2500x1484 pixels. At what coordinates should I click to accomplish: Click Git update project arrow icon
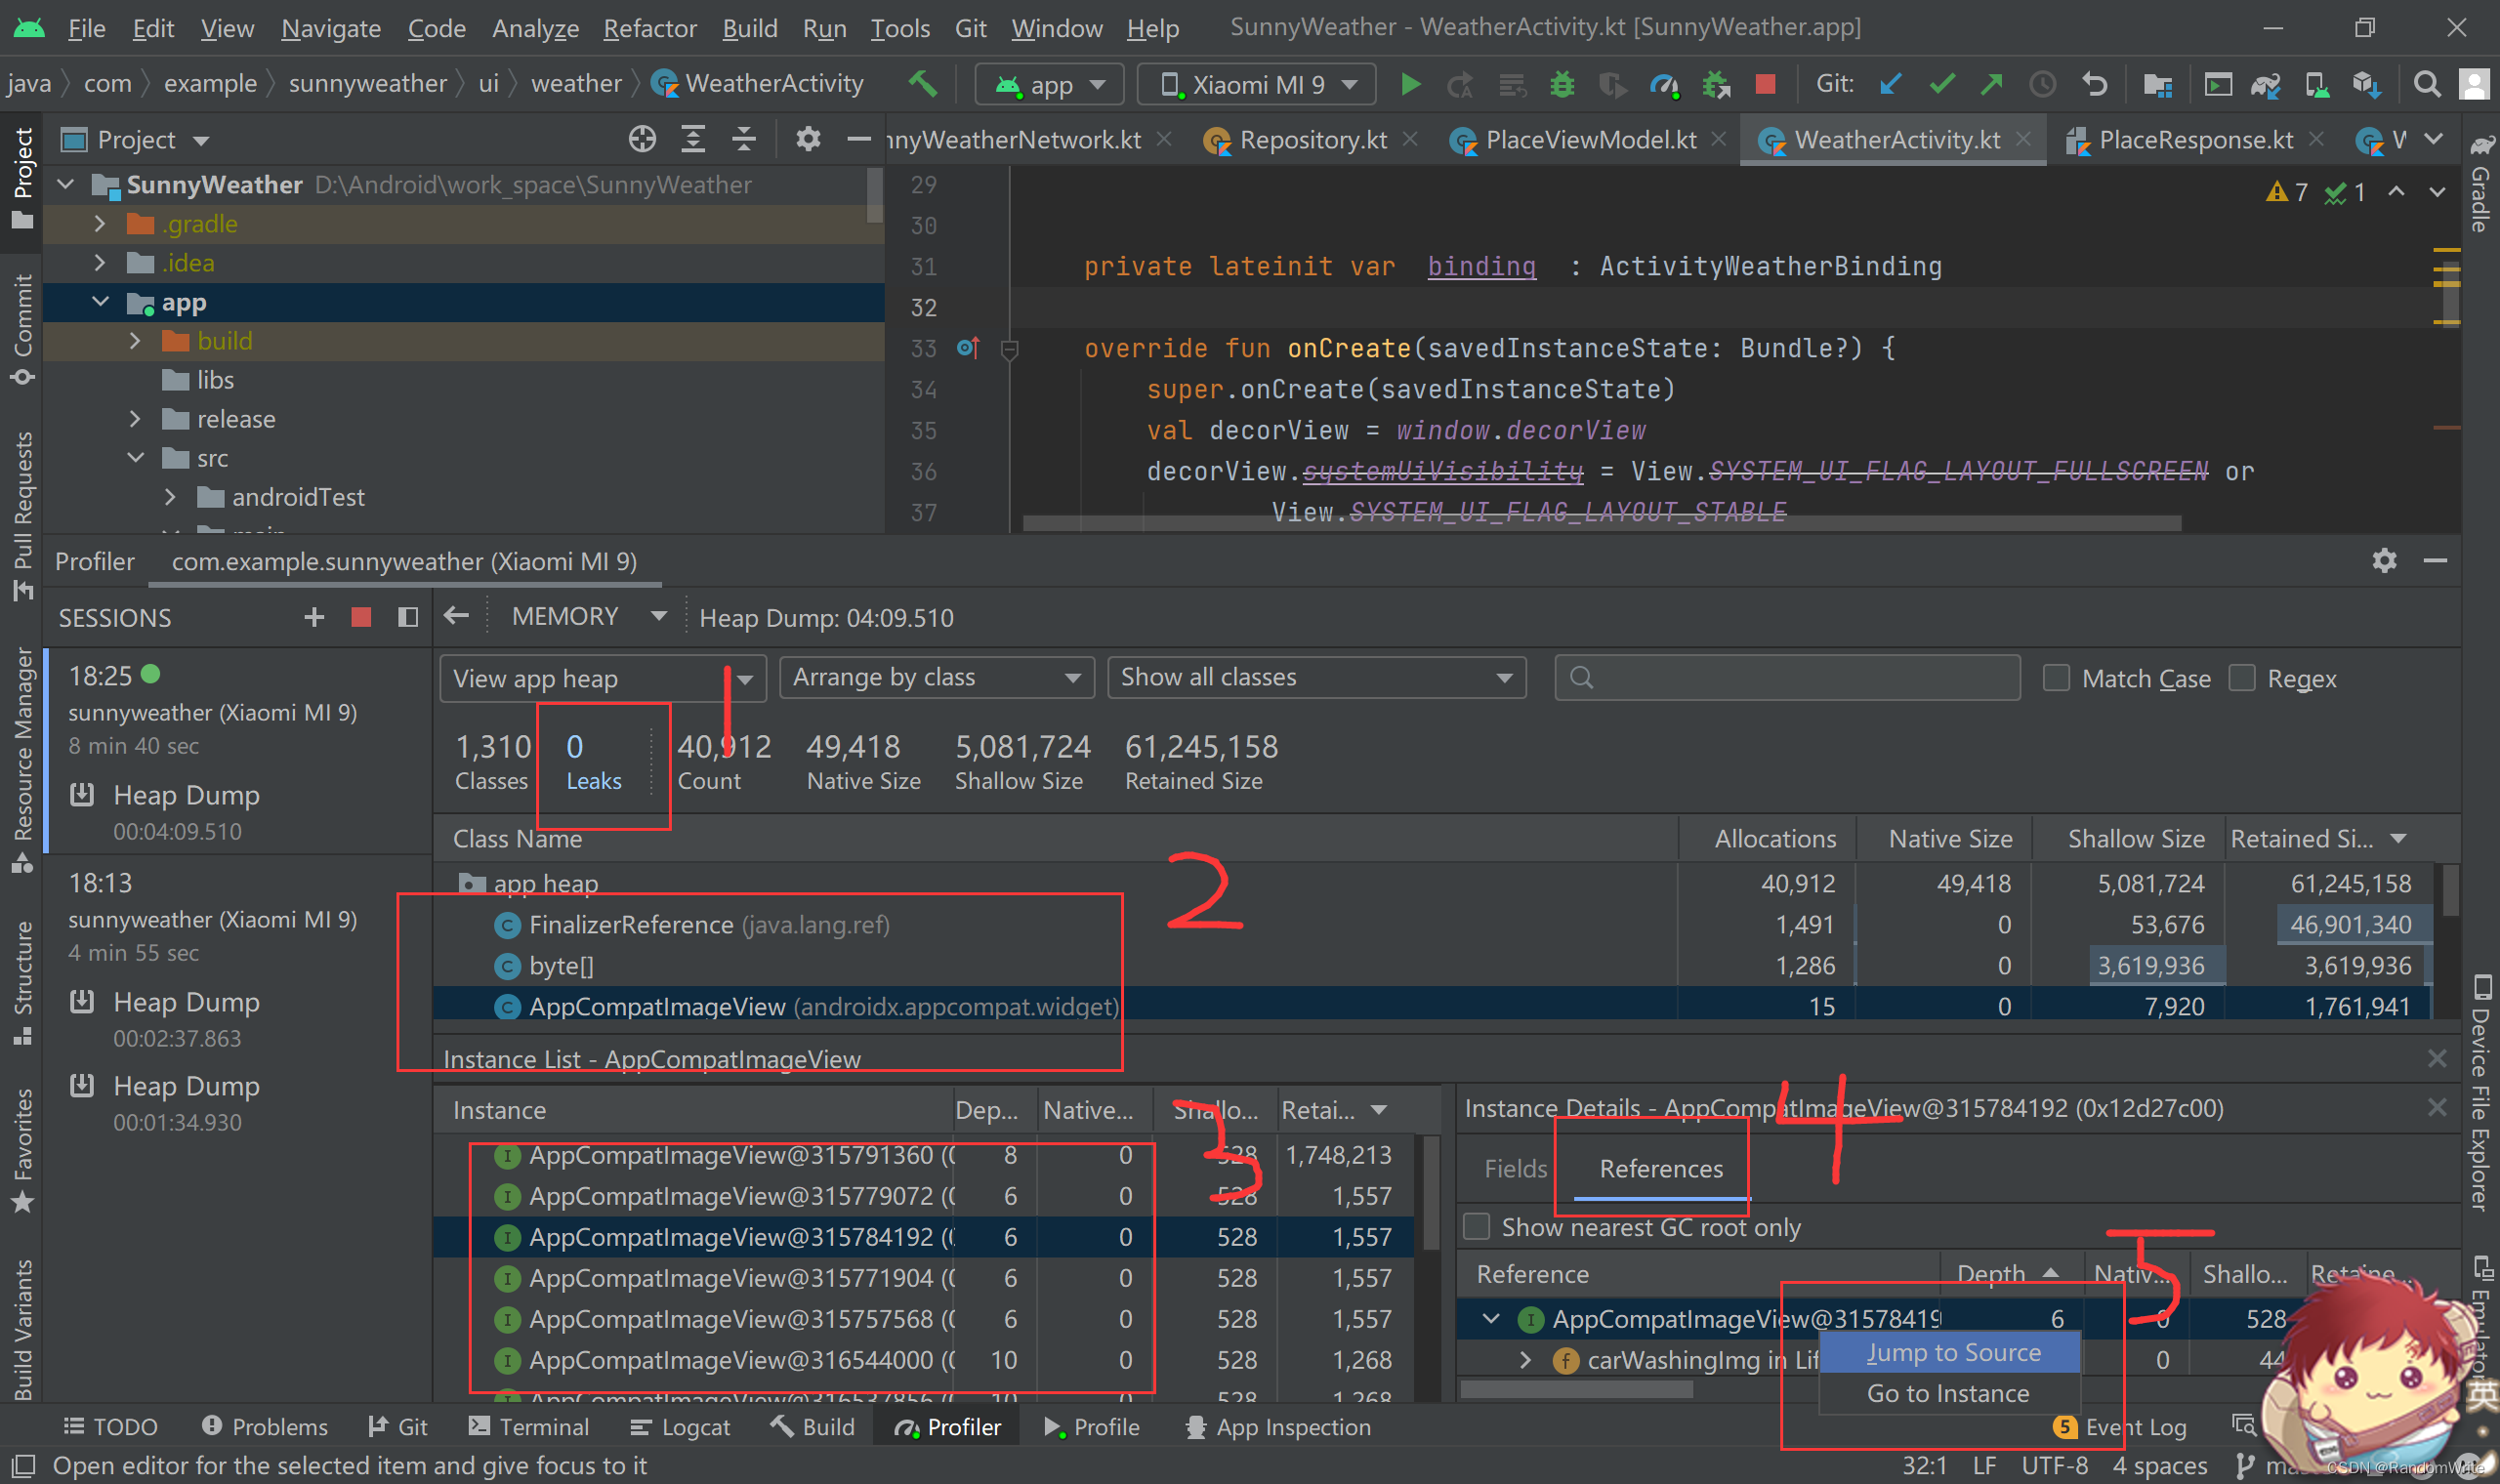coord(1890,84)
